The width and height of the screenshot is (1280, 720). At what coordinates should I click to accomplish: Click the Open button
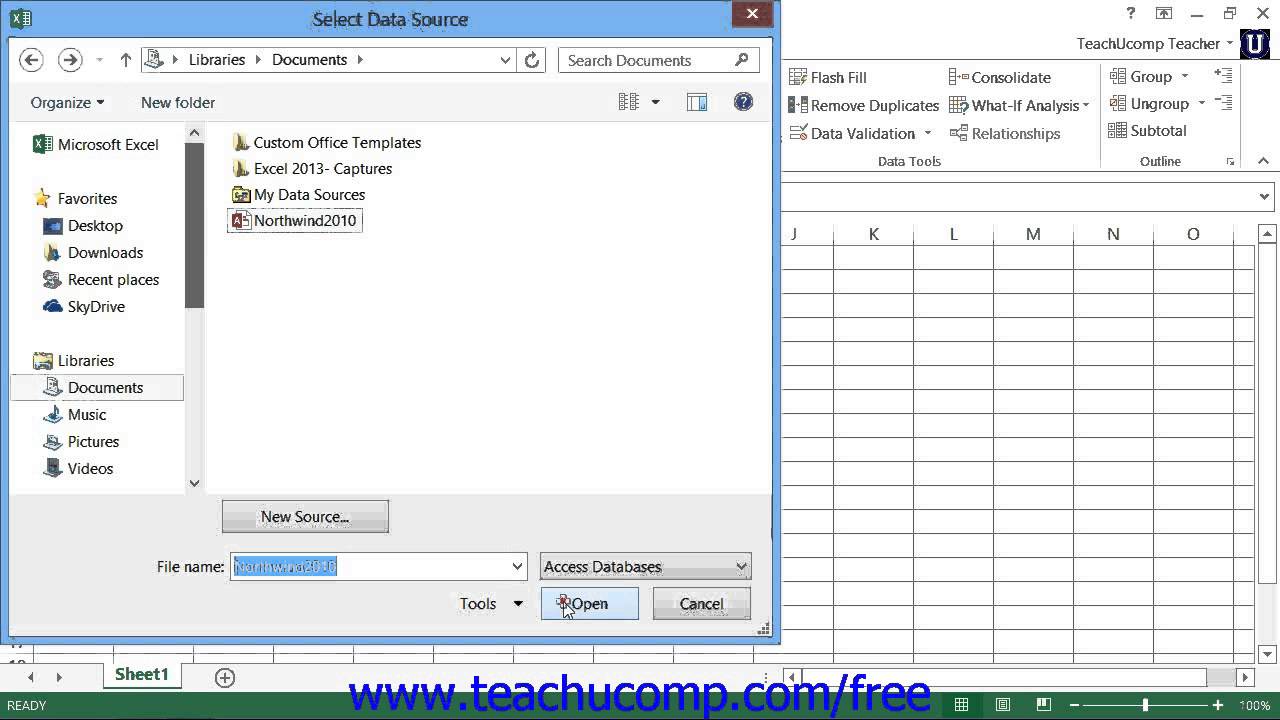coord(589,604)
